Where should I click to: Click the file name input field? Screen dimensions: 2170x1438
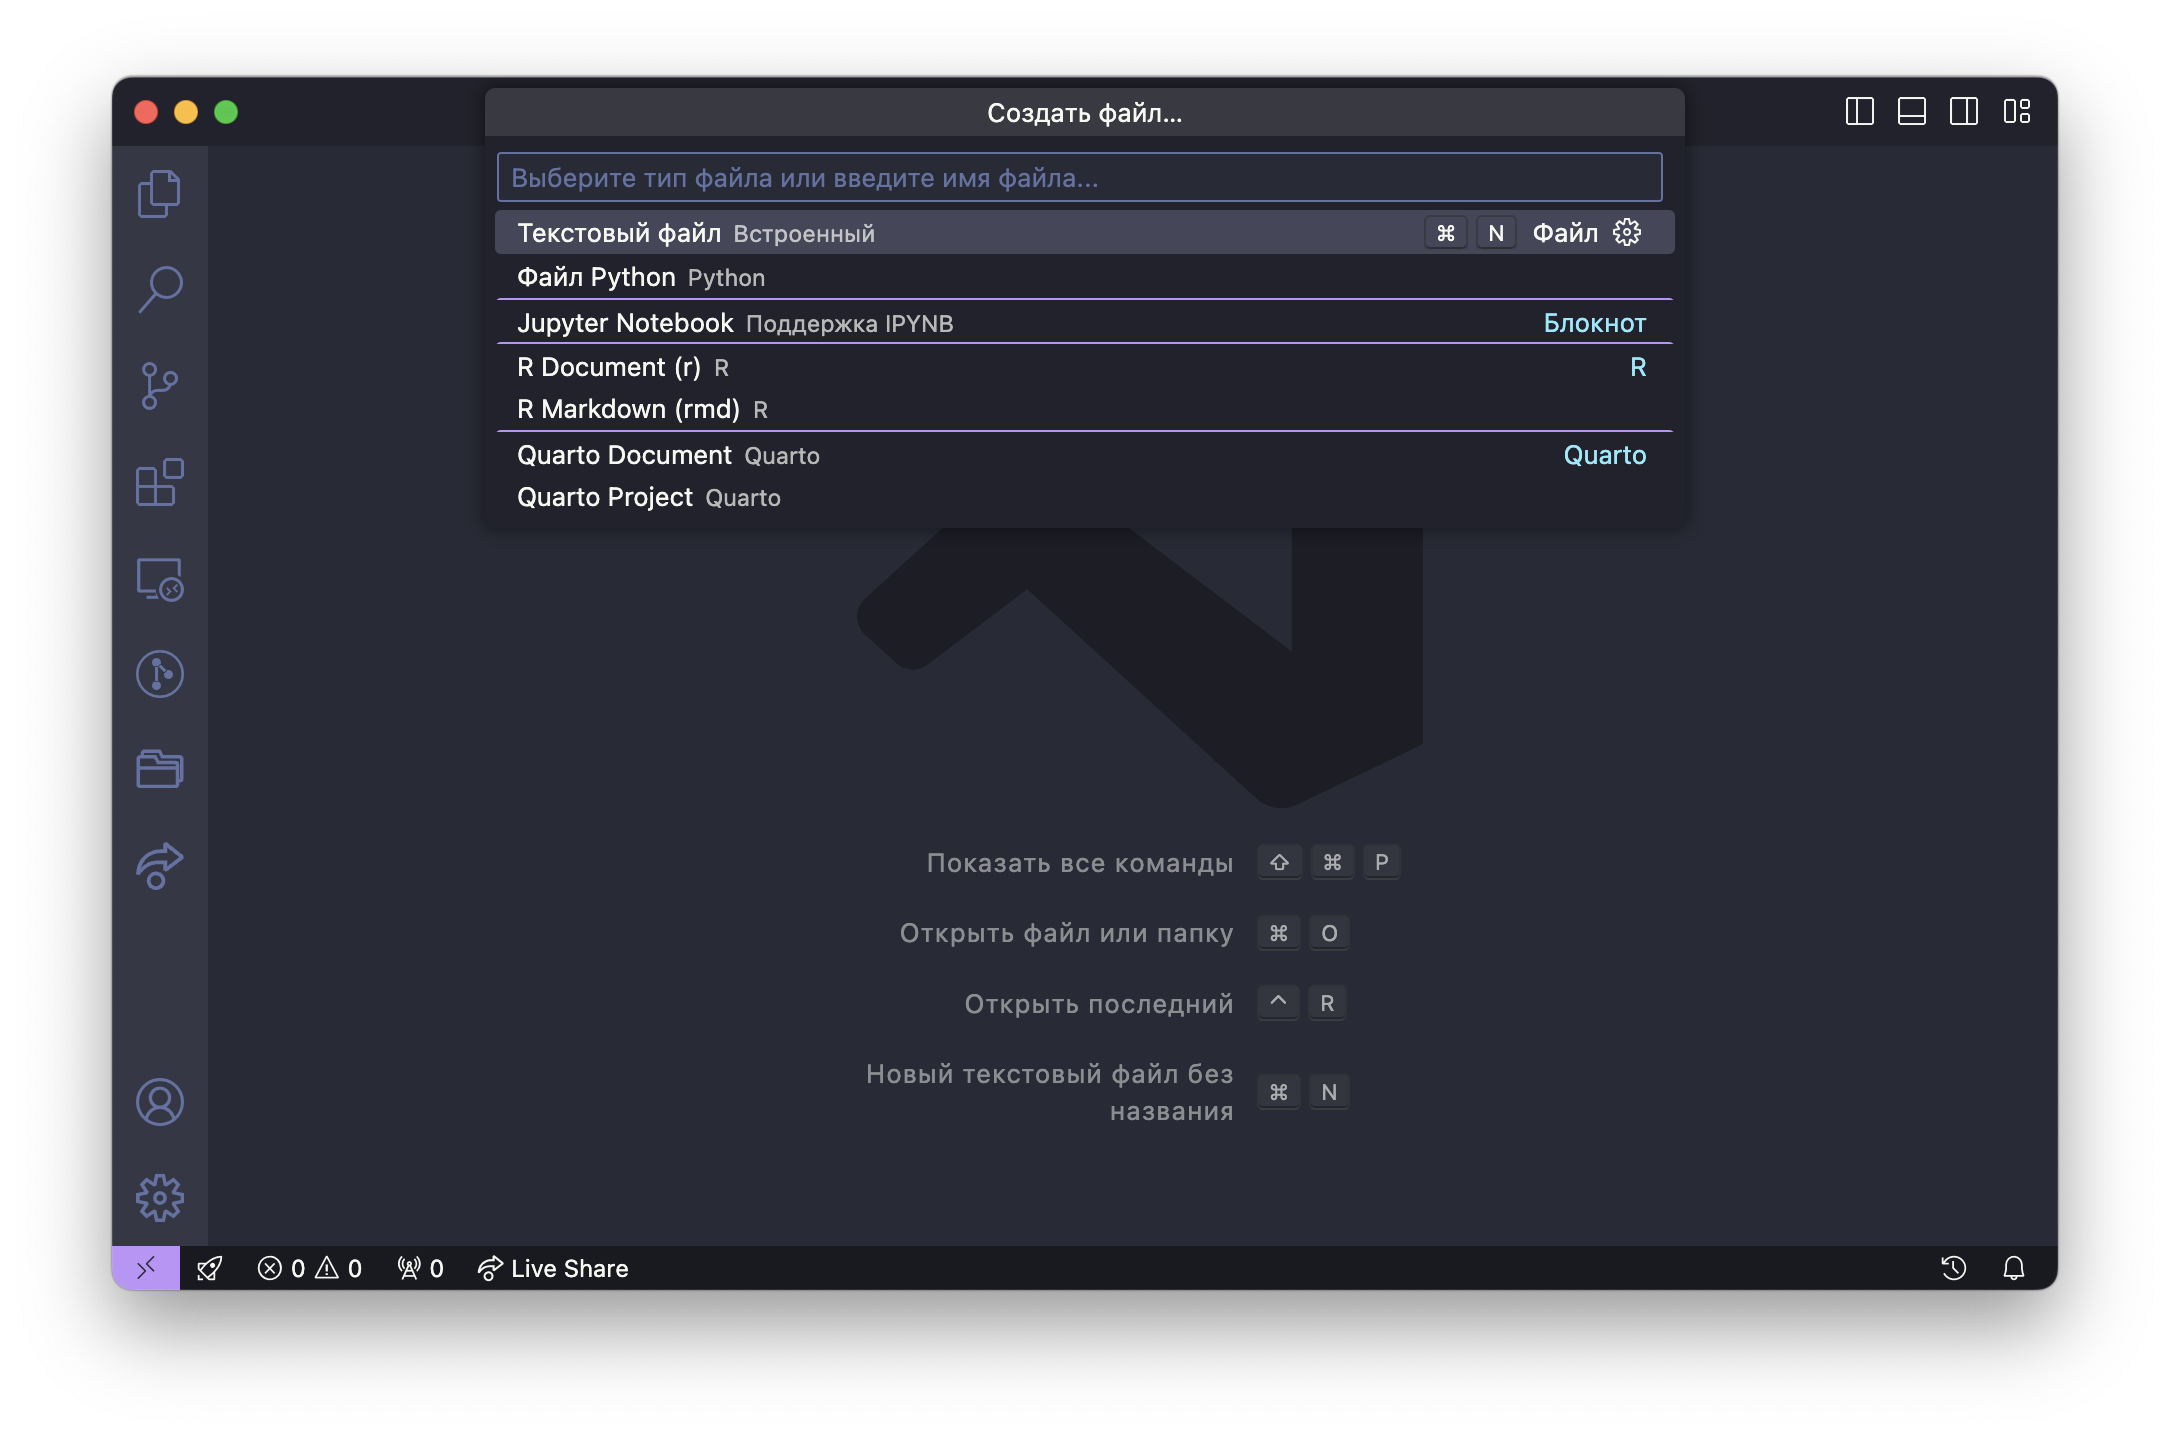pyautogui.click(x=1080, y=177)
